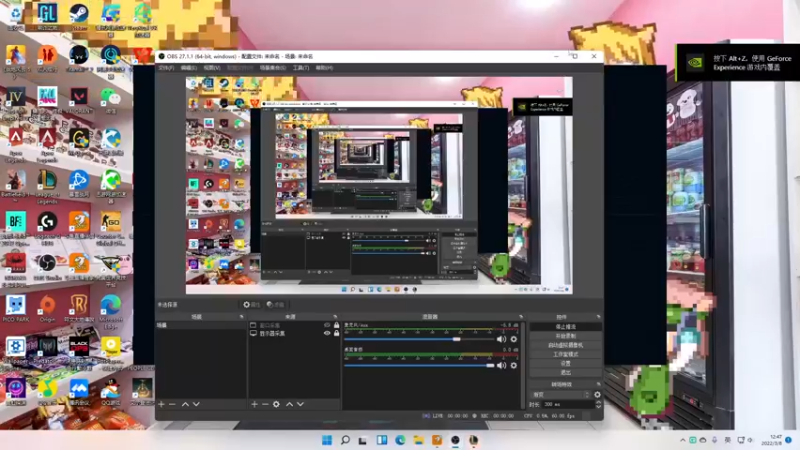This screenshot has width=800, height=450.
Task: Open source properties gear in Sources toolbar
Action: point(276,404)
